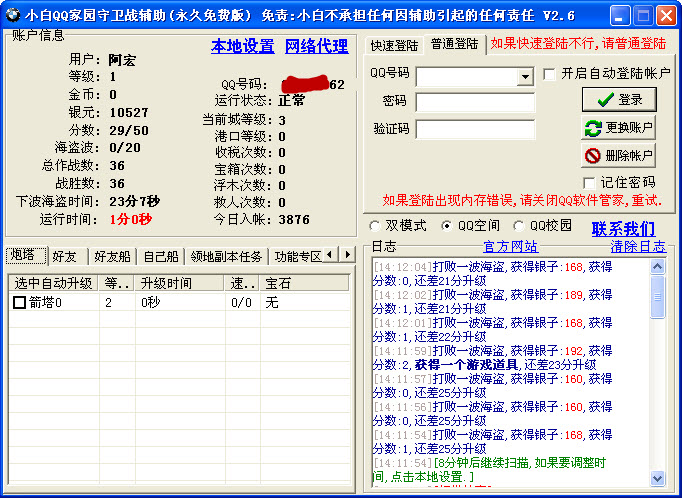The image size is (682, 498).
Task: Tick the 记住密码 checkbox
Action: click(589, 183)
